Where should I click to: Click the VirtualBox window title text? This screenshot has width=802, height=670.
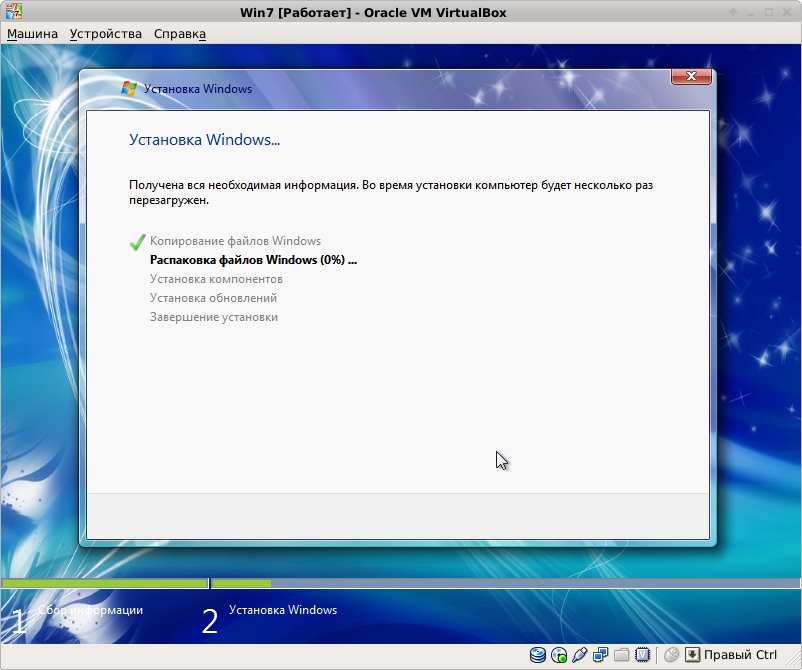pos(373,13)
